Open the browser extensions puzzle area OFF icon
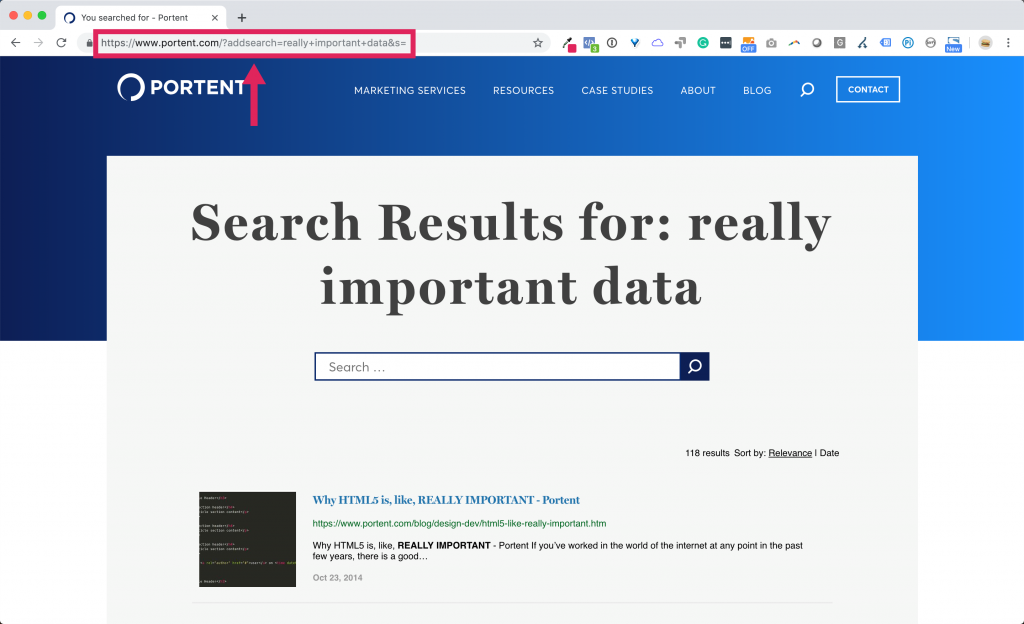The width and height of the screenshot is (1024, 624). 747,44
